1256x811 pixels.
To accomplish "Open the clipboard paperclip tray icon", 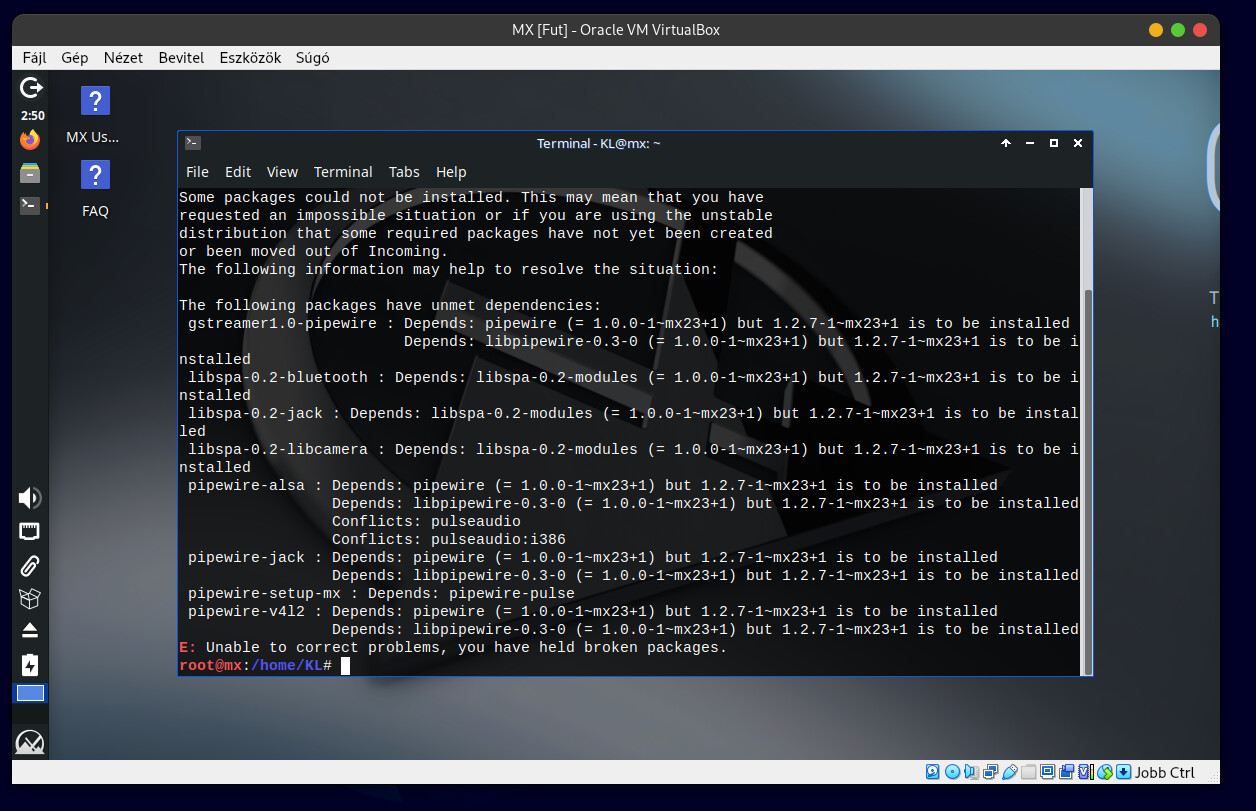I will click(x=30, y=565).
